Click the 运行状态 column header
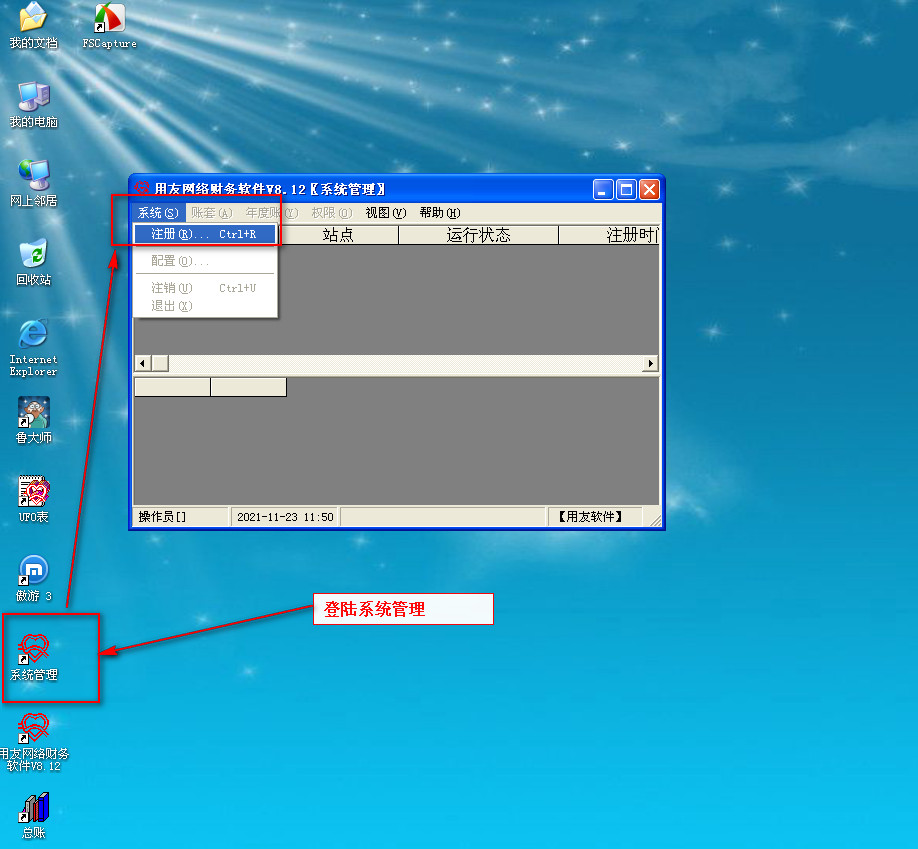 [x=478, y=235]
